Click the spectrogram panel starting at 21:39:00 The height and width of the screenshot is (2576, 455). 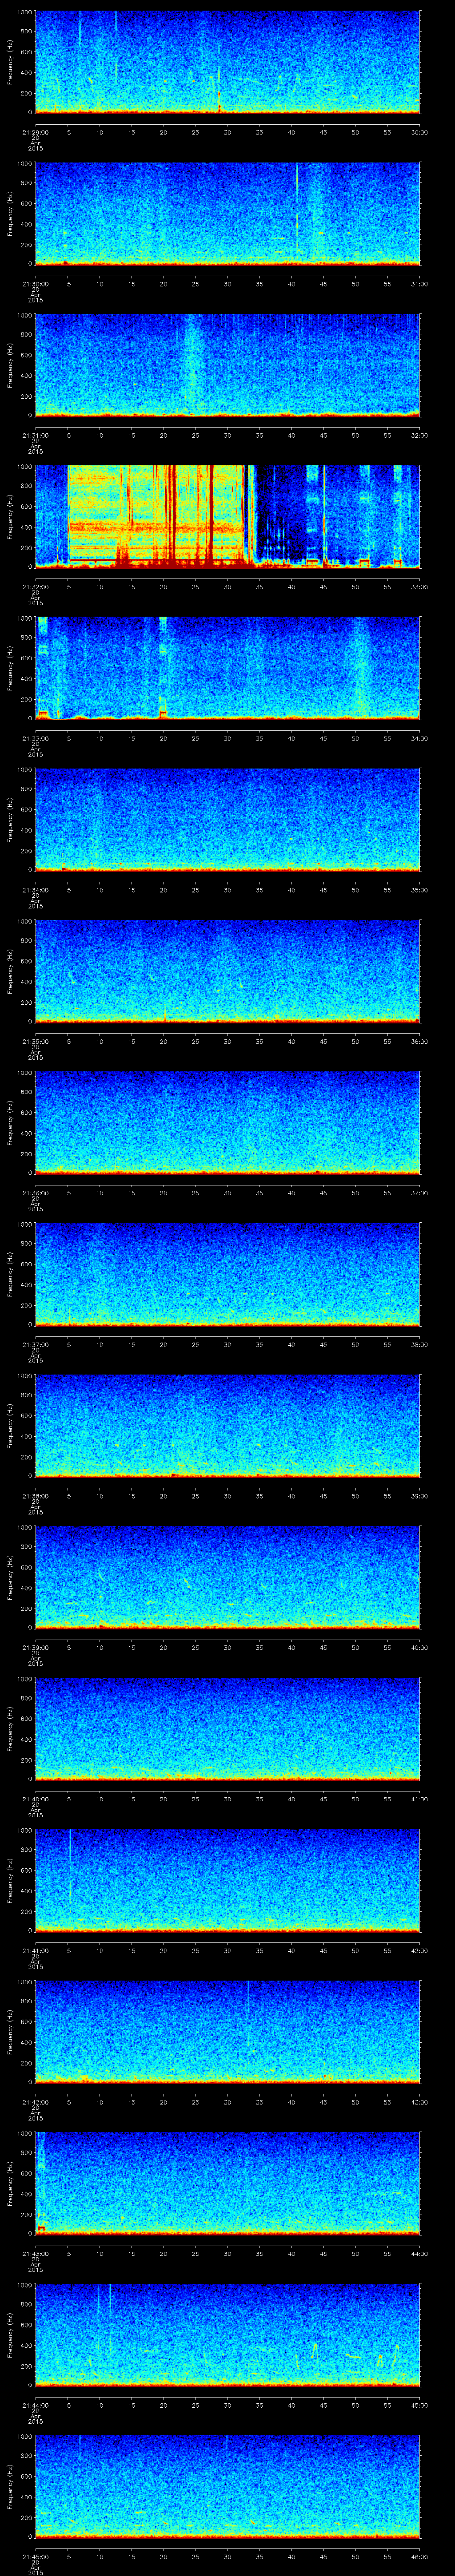pyautogui.click(x=227, y=1577)
